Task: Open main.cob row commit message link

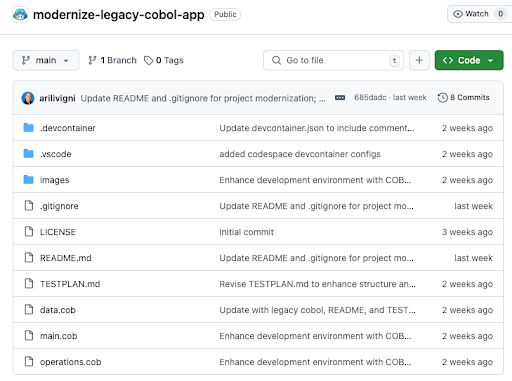Action: 315,336
